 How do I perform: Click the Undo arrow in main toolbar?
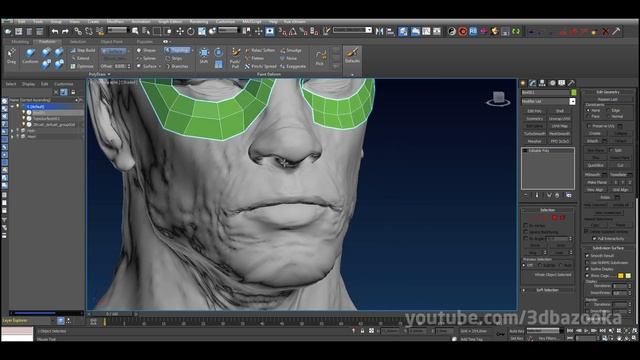55,31
